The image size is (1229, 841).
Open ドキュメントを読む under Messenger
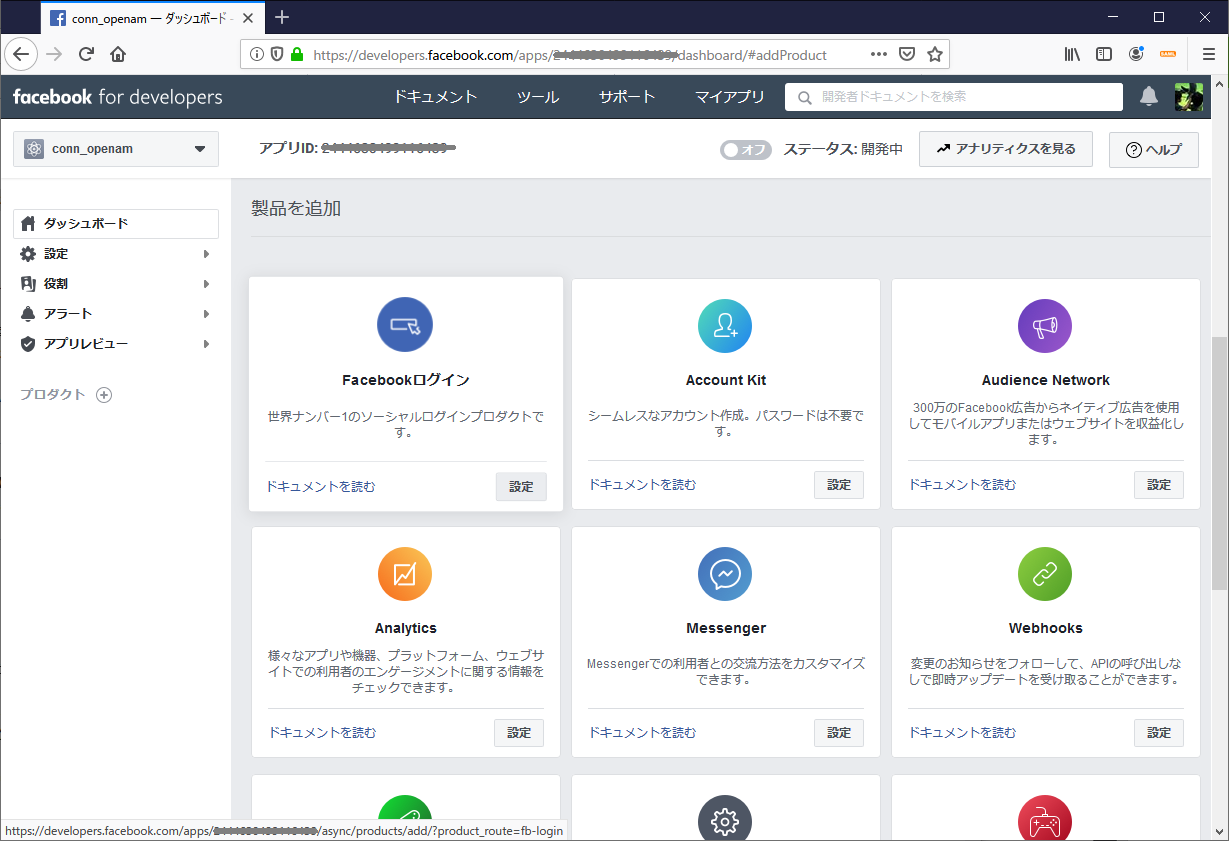pos(641,732)
